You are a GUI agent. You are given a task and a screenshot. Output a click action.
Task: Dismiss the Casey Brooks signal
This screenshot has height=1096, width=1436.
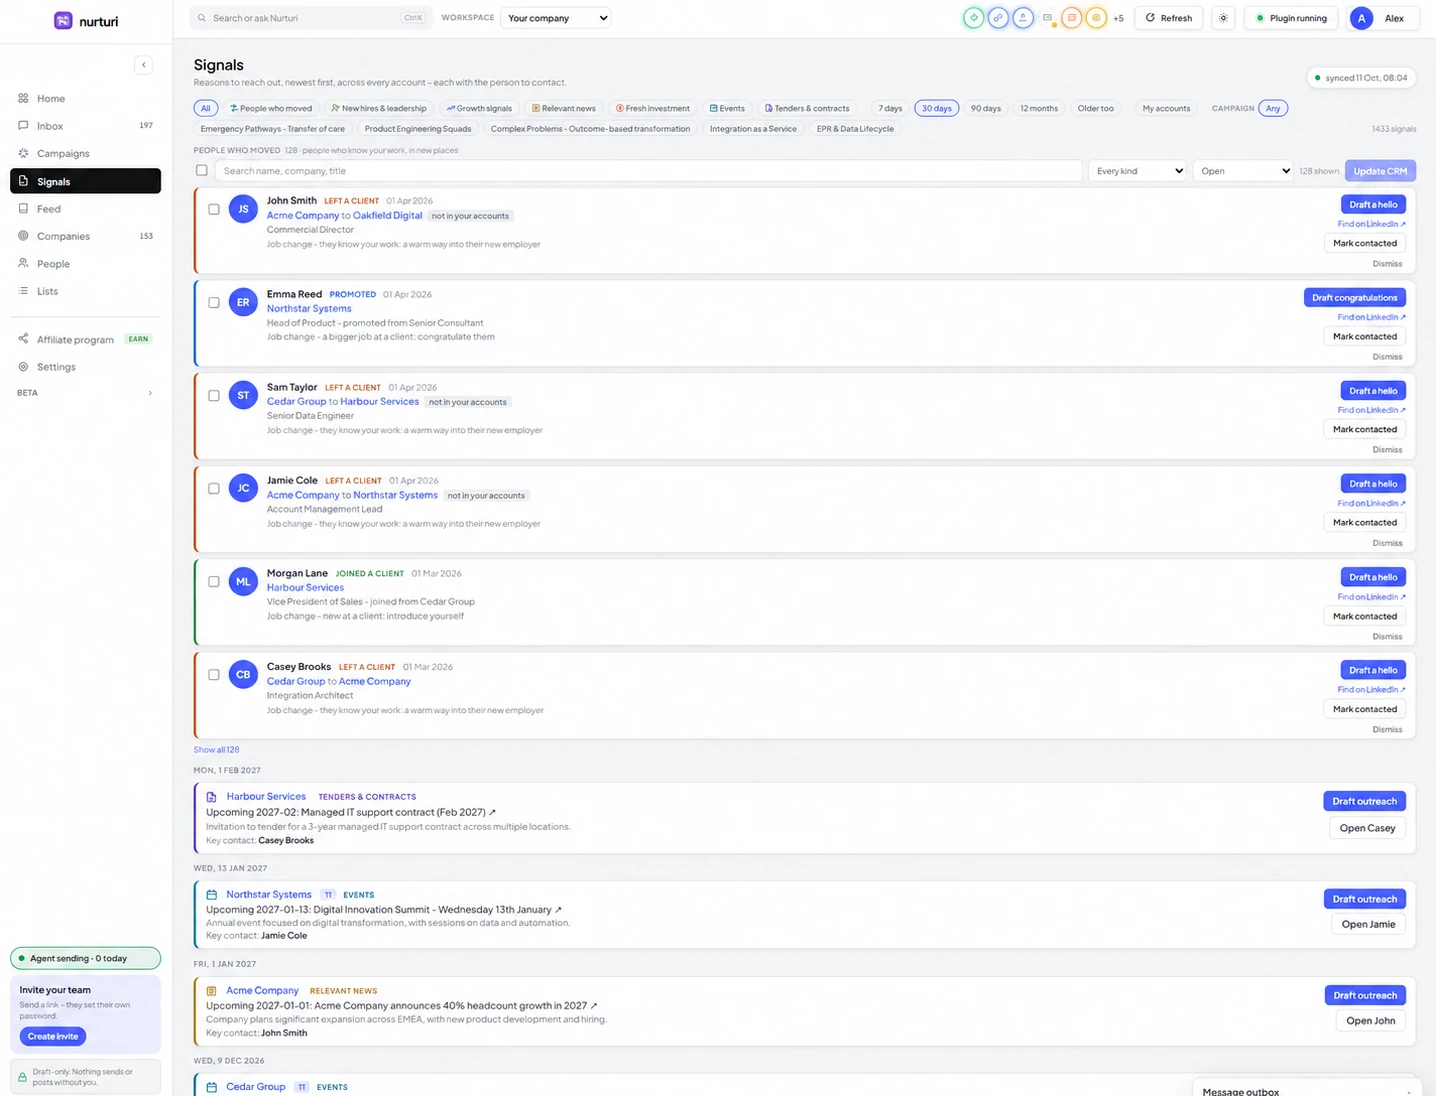point(1387,730)
